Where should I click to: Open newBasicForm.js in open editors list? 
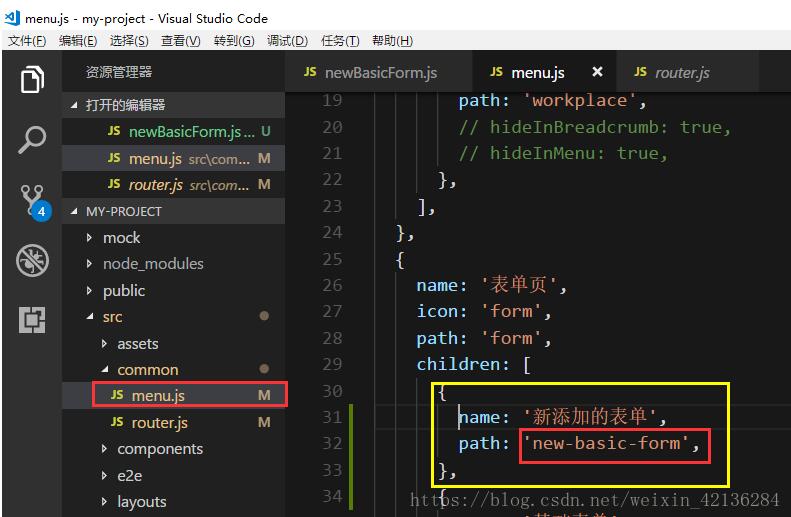click(x=174, y=132)
